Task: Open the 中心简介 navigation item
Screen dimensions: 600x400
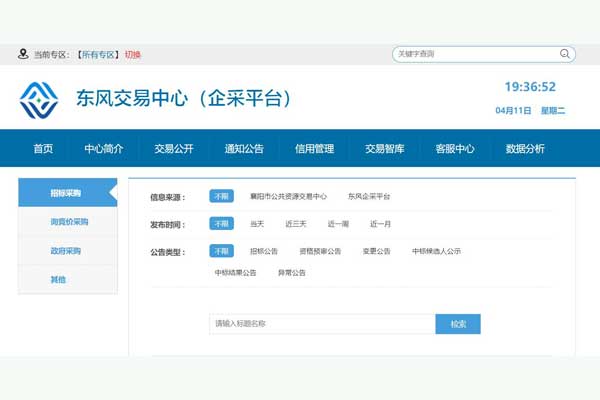Action: point(104,149)
